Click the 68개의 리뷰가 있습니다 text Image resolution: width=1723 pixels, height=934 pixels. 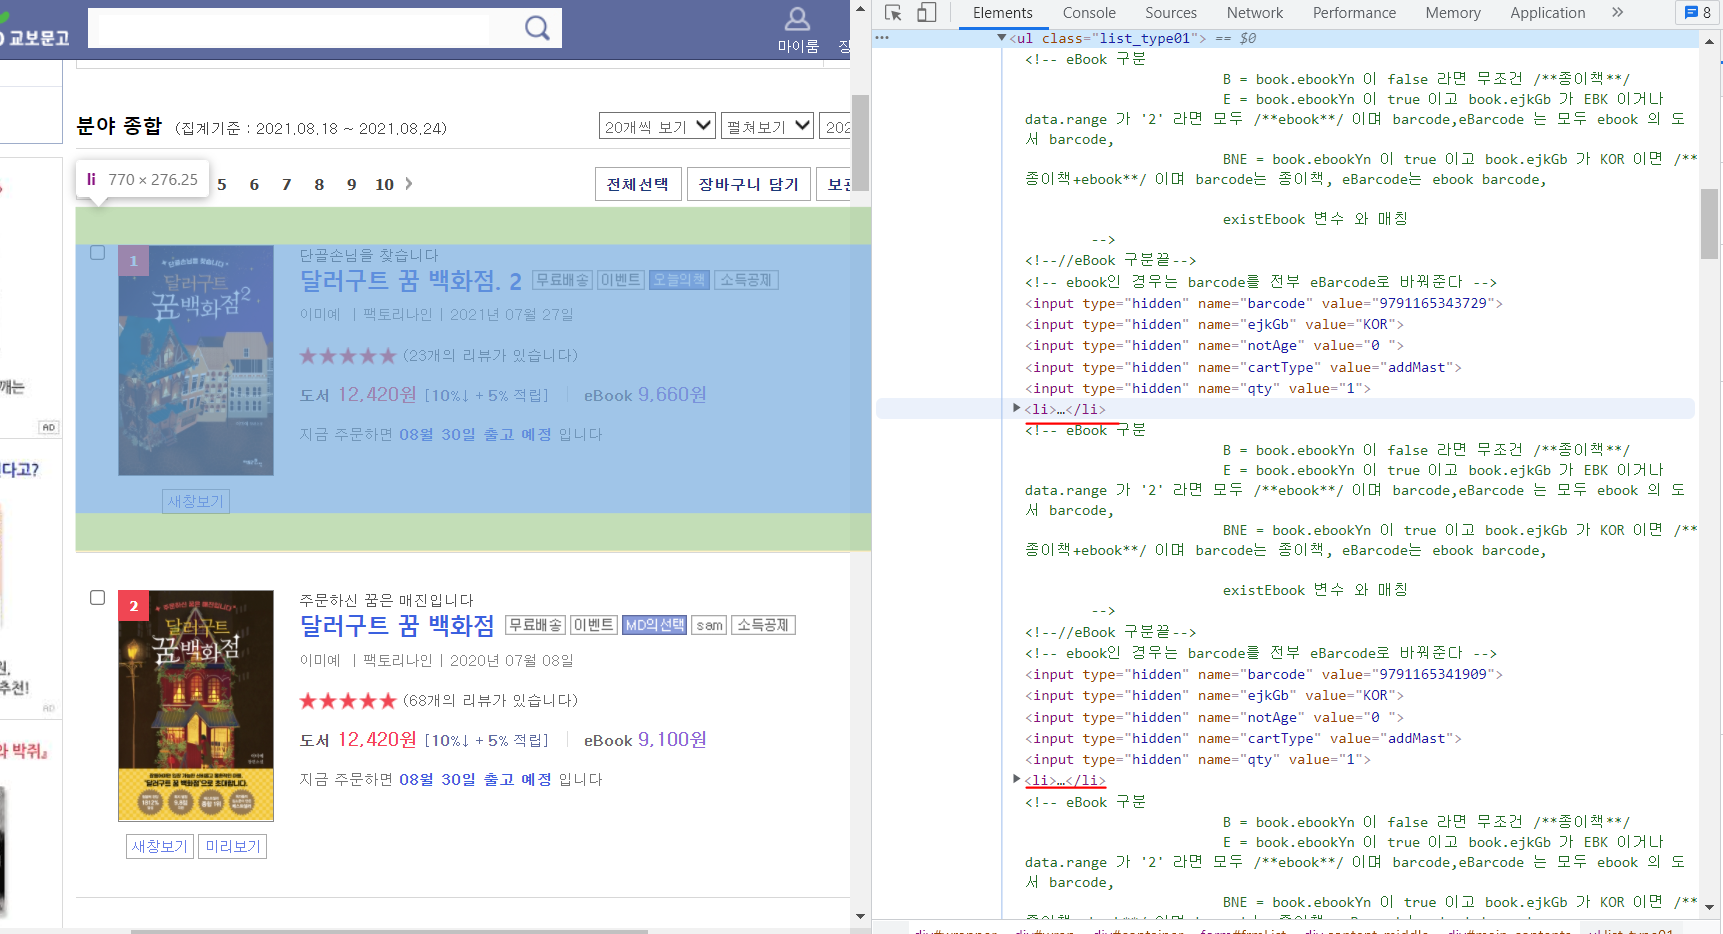point(490,700)
